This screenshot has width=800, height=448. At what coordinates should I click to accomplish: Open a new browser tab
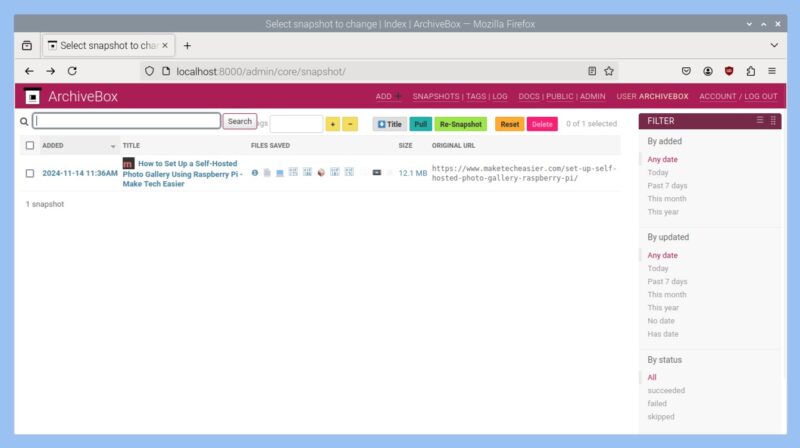[187, 46]
